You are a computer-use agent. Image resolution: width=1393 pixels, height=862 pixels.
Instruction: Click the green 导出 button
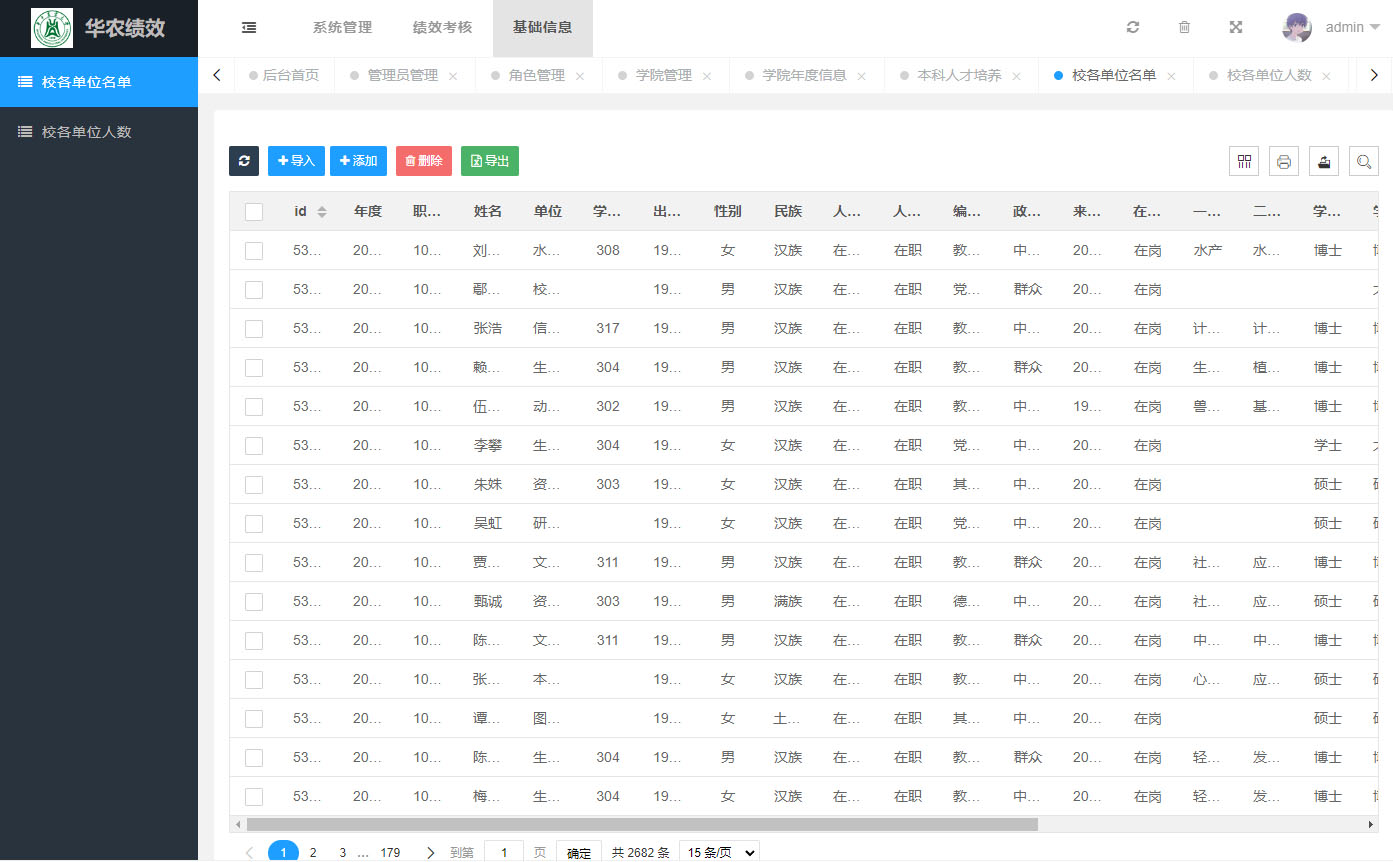tap(490, 161)
